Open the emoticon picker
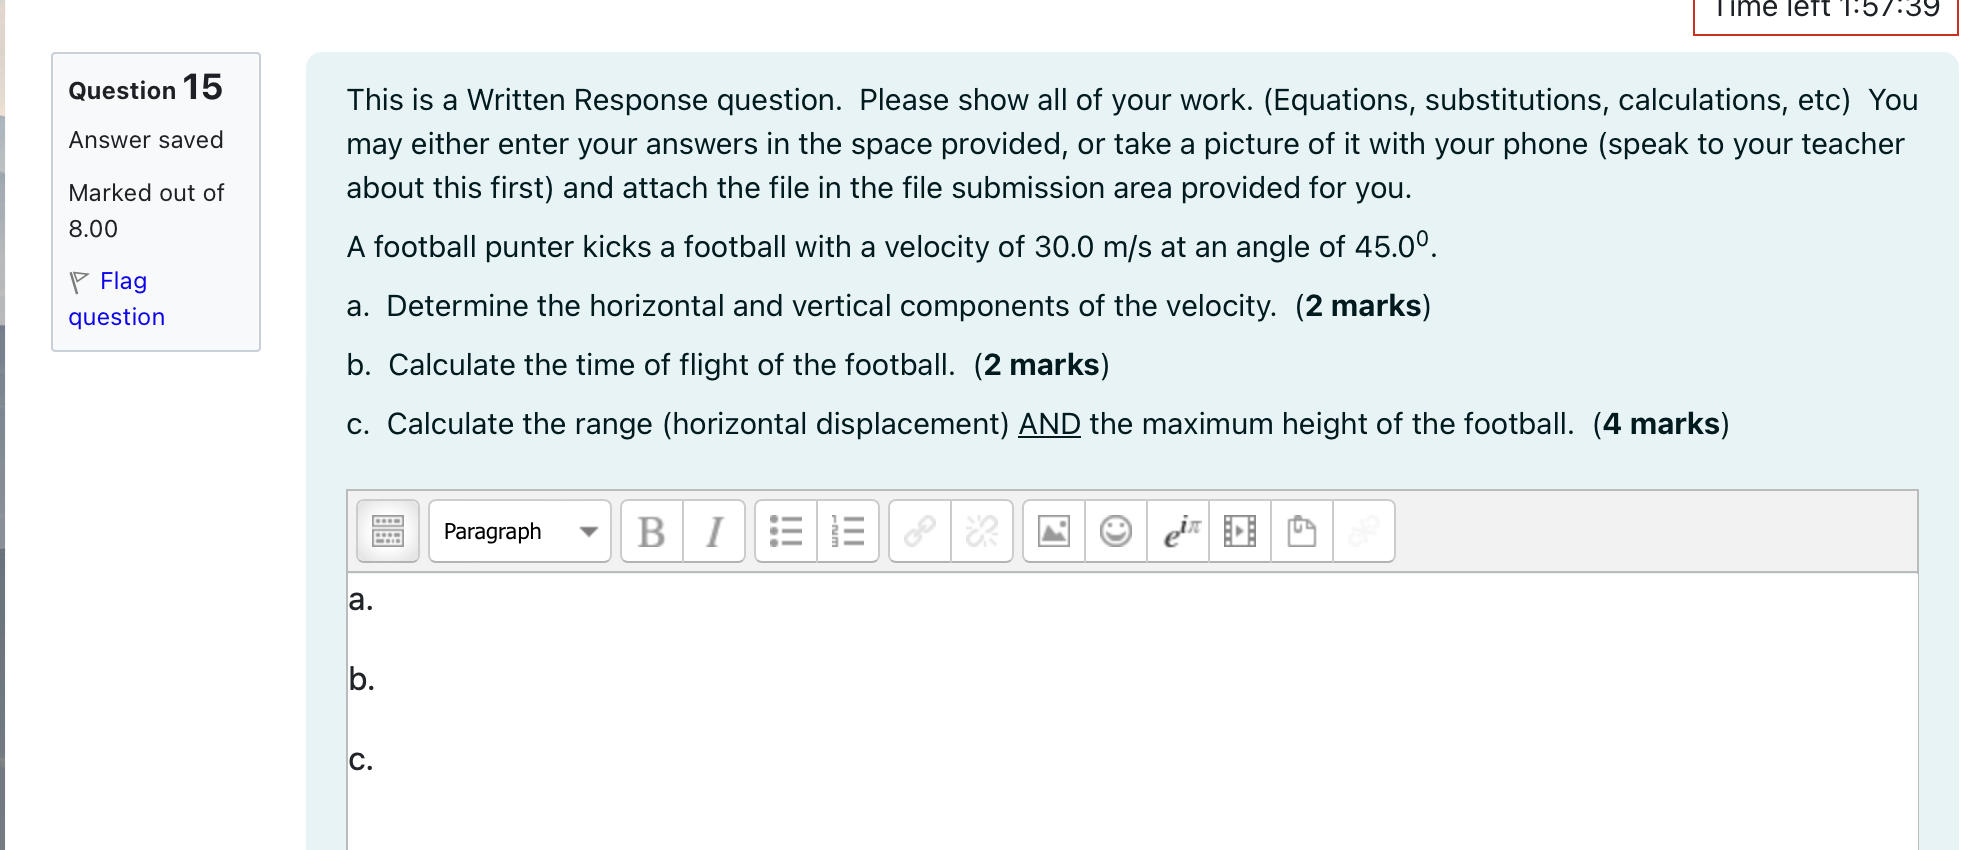 [1115, 531]
